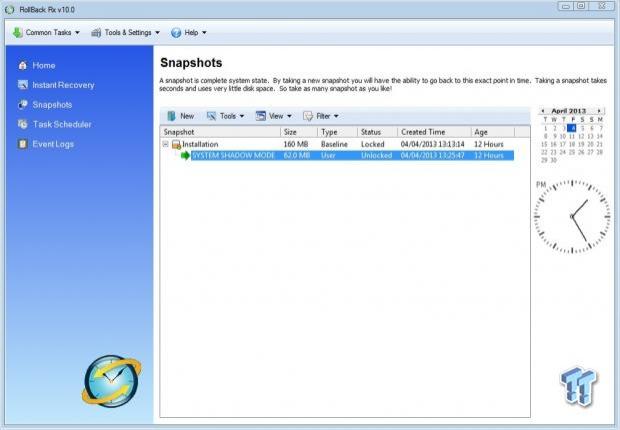The height and width of the screenshot is (430, 620).
Task: Sort by Type column header
Action: pyautogui.click(x=337, y=132)
